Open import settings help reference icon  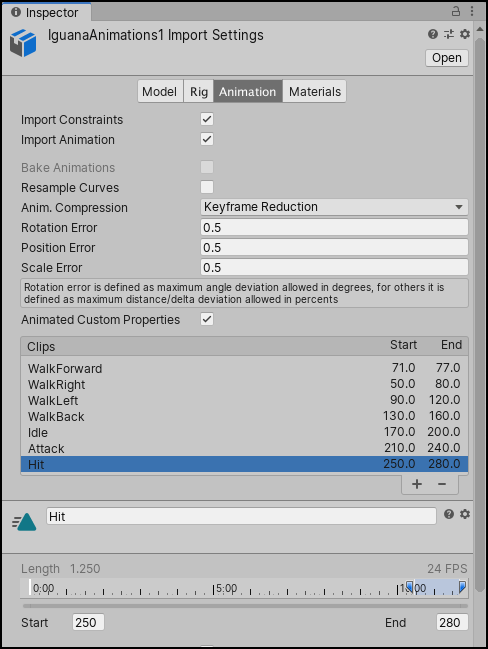433,34
